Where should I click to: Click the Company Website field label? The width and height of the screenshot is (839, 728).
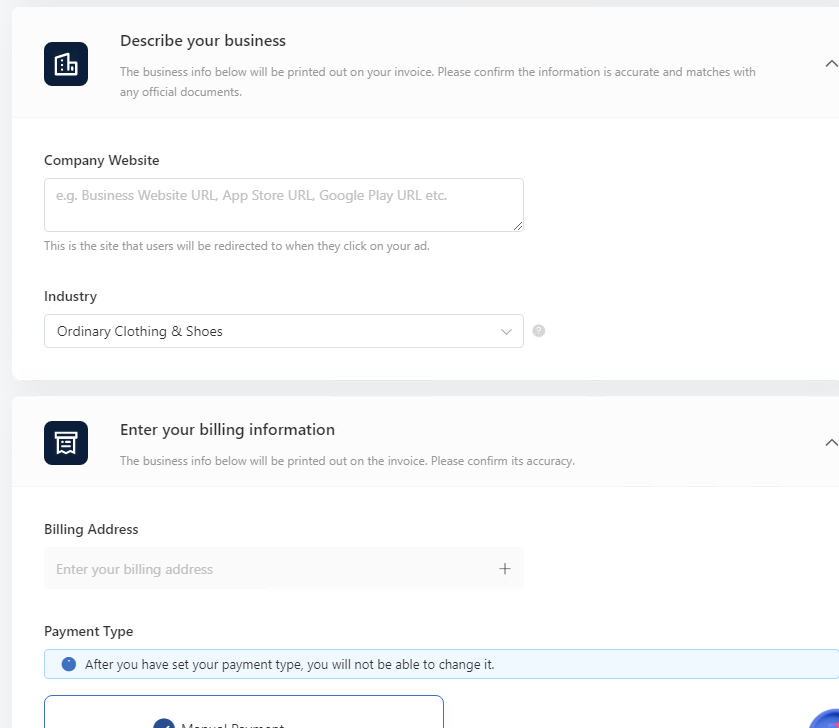(102, 160)
